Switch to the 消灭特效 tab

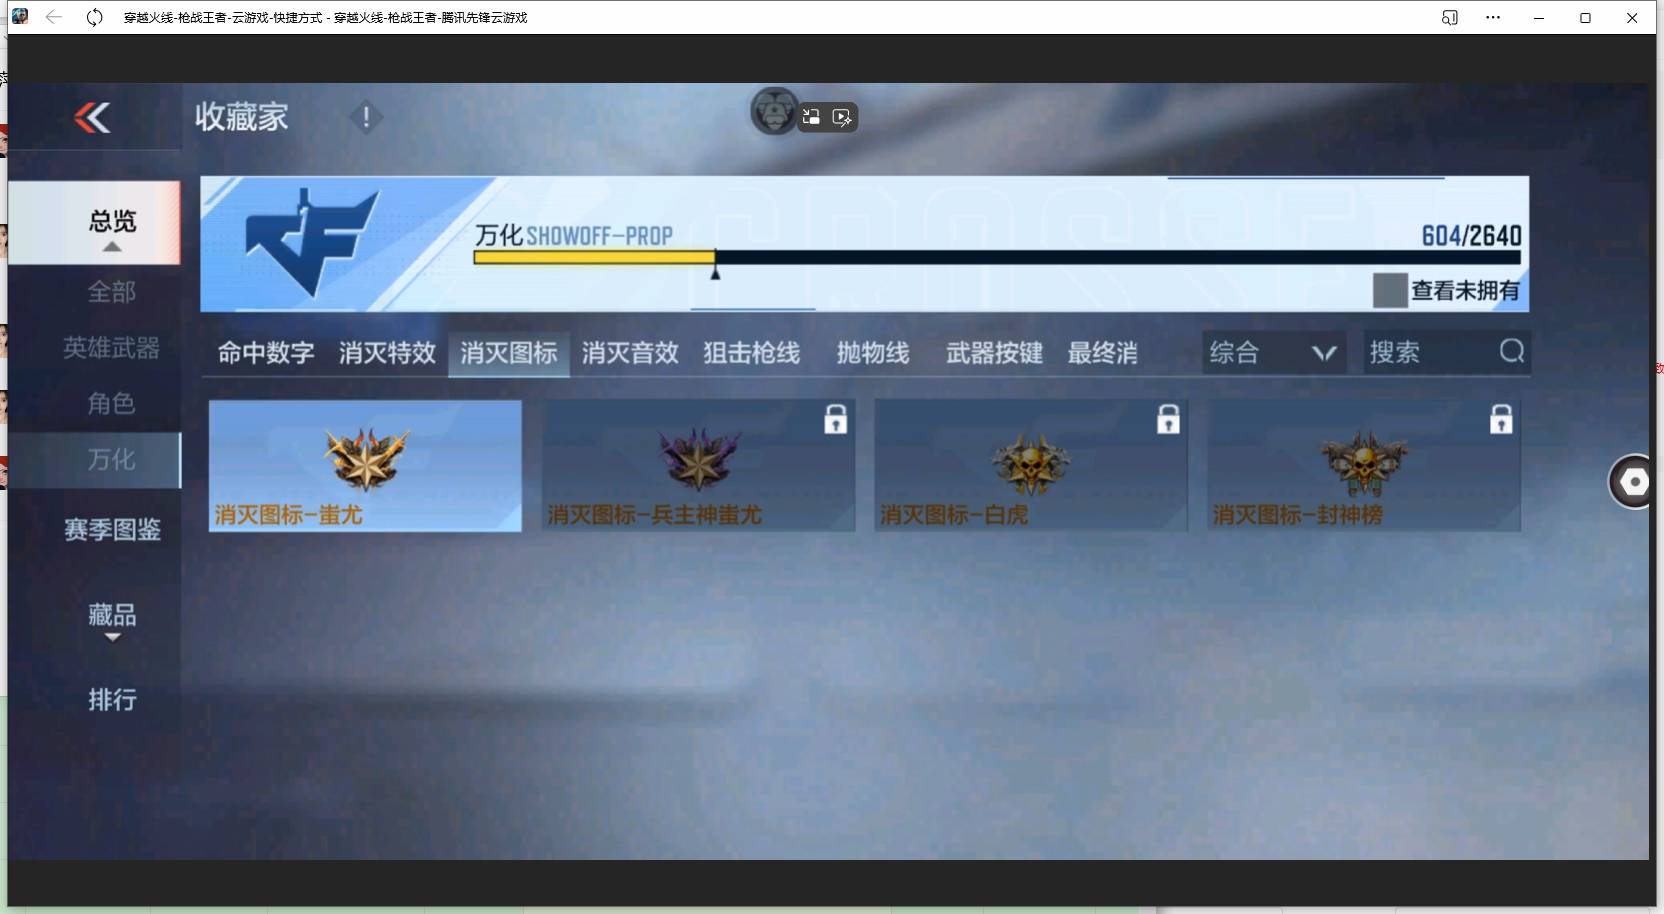(387, 353)
